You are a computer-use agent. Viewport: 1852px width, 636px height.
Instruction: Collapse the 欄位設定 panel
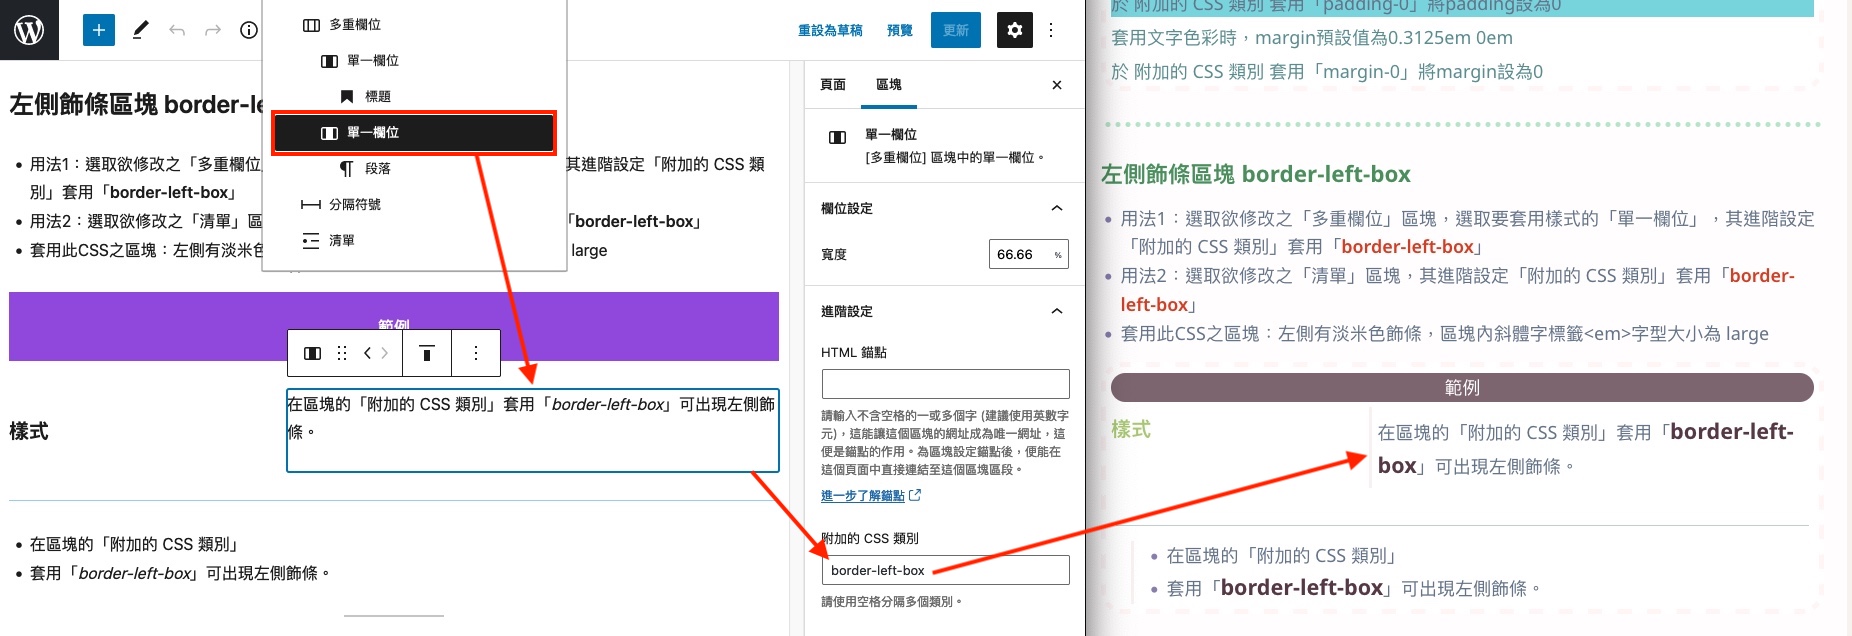944,208
